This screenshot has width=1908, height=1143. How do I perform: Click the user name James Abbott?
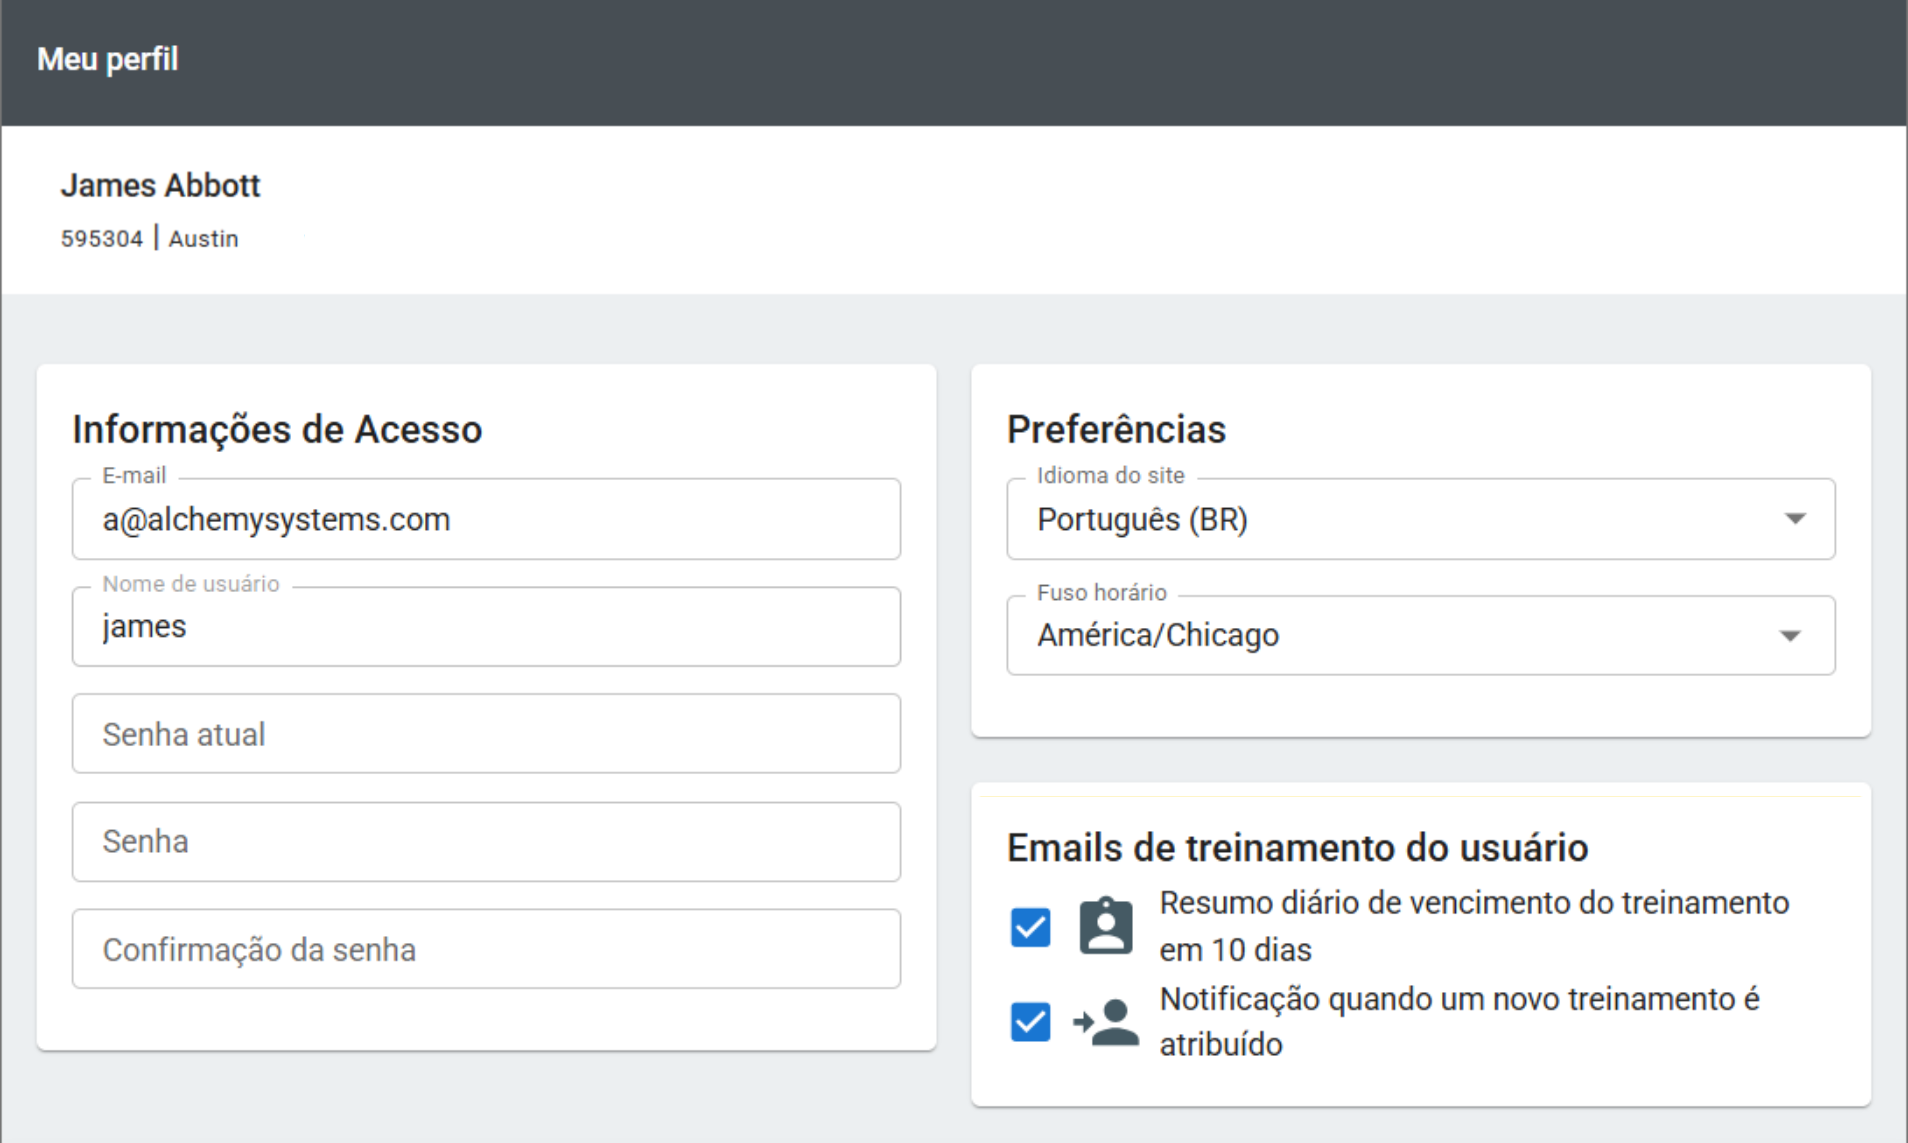161,185
